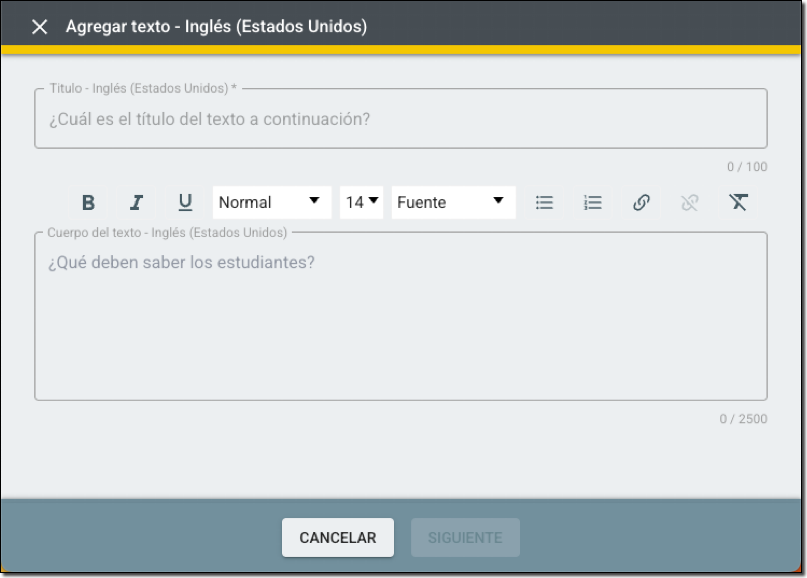Close the Agregar texto dialog
The width and height of the screenshot is (807, 578).
tap(39, 27)
